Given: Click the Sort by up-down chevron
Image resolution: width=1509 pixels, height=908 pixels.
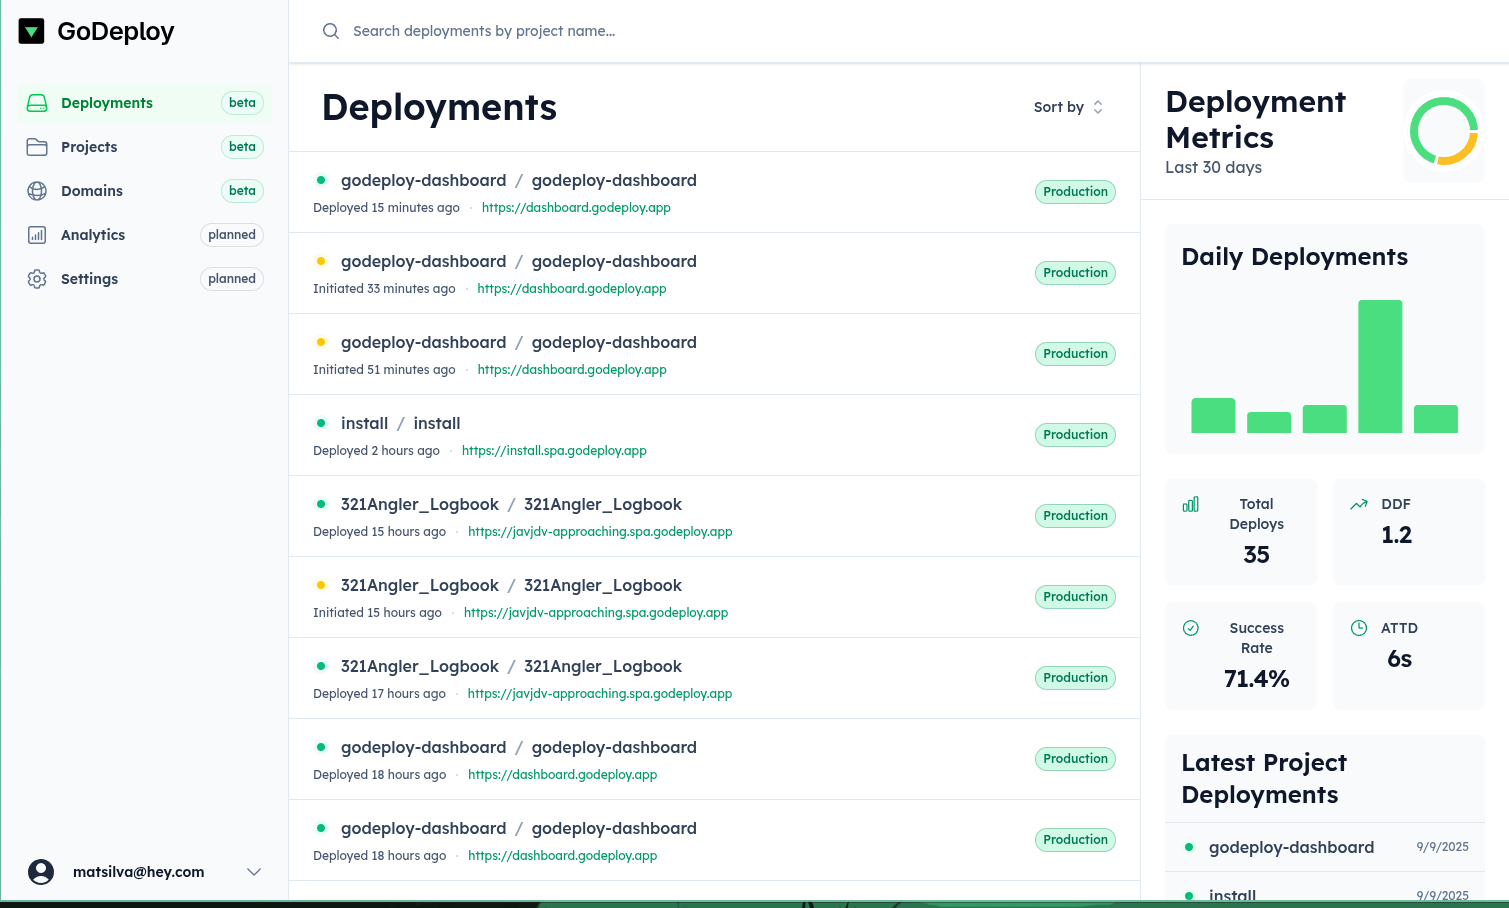Looking at the screenshot, I should (1098, 107).
